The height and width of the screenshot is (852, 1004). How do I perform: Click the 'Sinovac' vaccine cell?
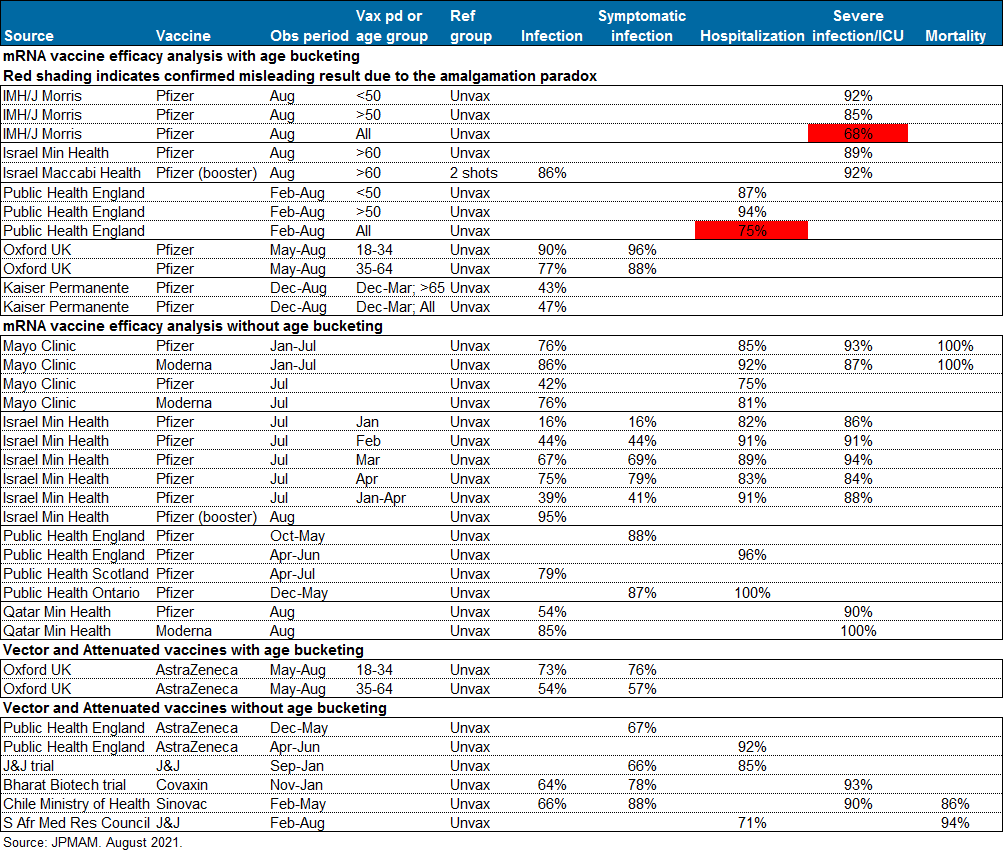click(x=181, y=804)
